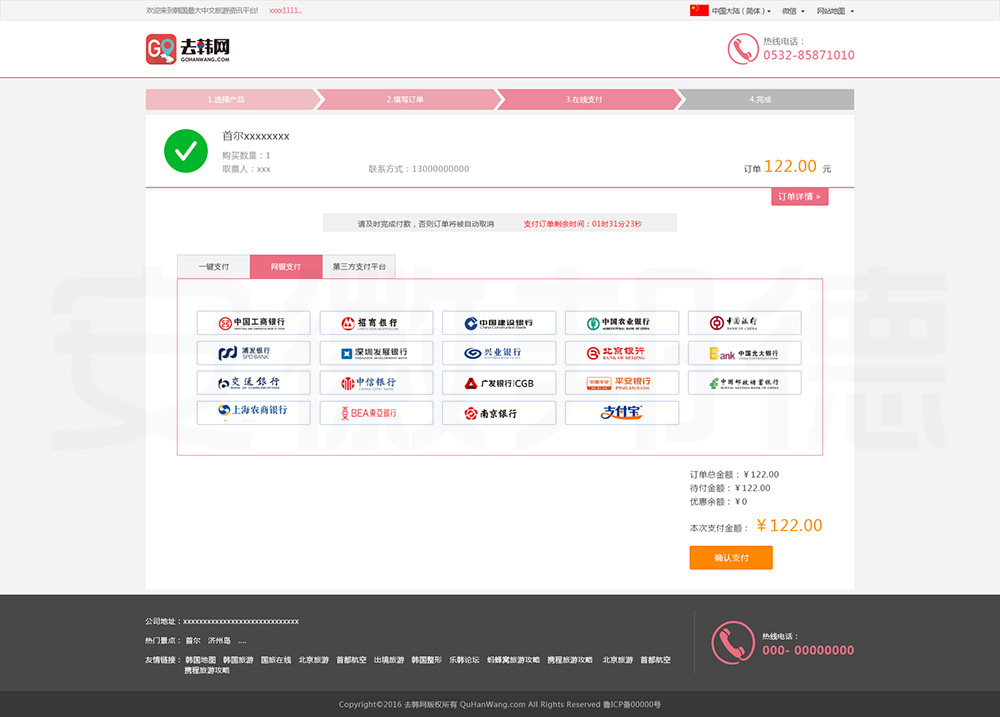This screenshot has height=717, width=1000.
Task: Choose the 支付宝 Alipay logo
Action: click(622, 413)
